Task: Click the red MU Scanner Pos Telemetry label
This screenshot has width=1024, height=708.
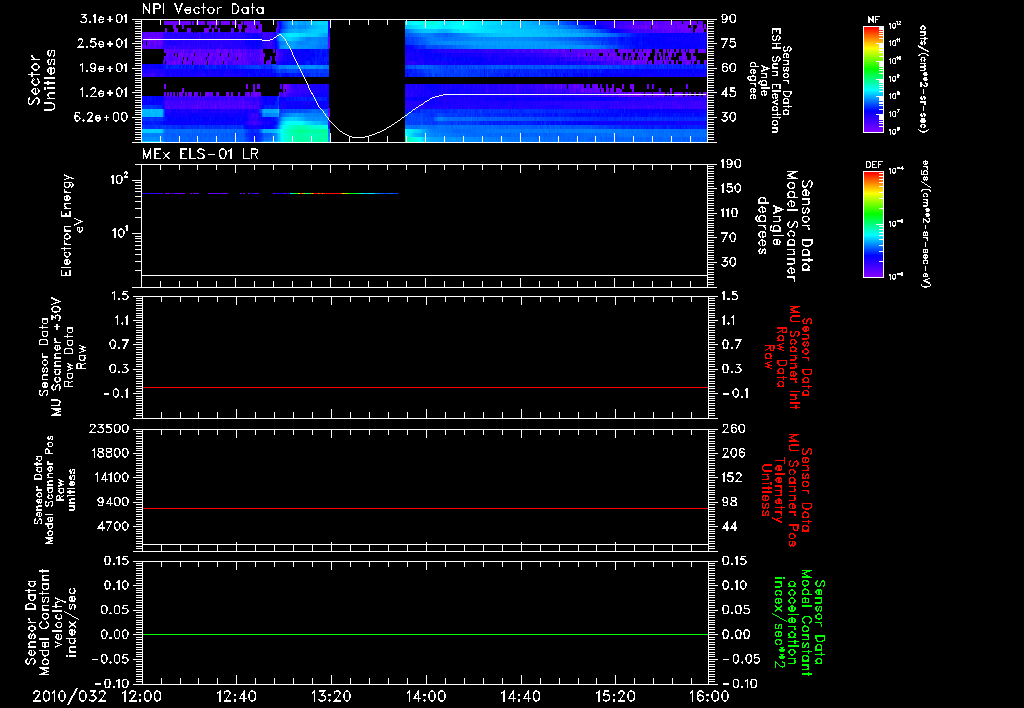Action: tap(786, 490)
